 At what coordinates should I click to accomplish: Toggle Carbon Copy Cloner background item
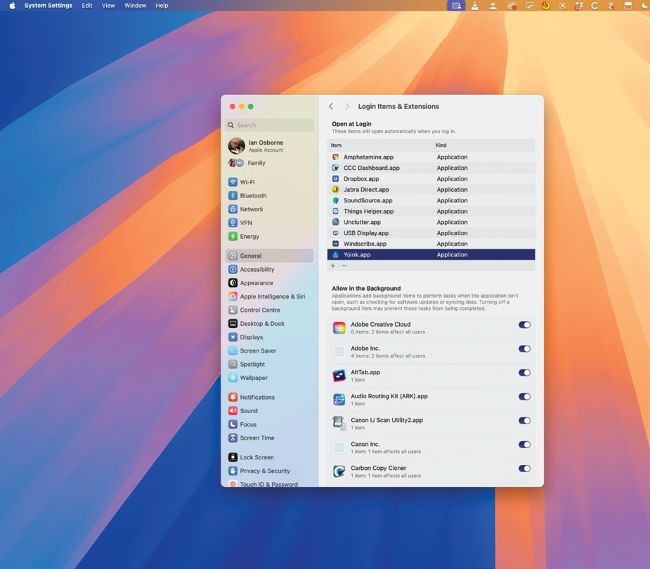coord(524,469)
